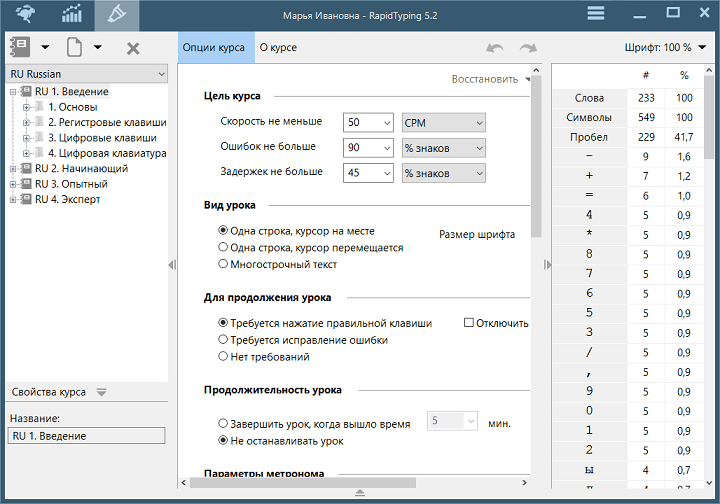Click the undo arrow icon
Screen dimensions: 720x504
click(x=495, y=47)
